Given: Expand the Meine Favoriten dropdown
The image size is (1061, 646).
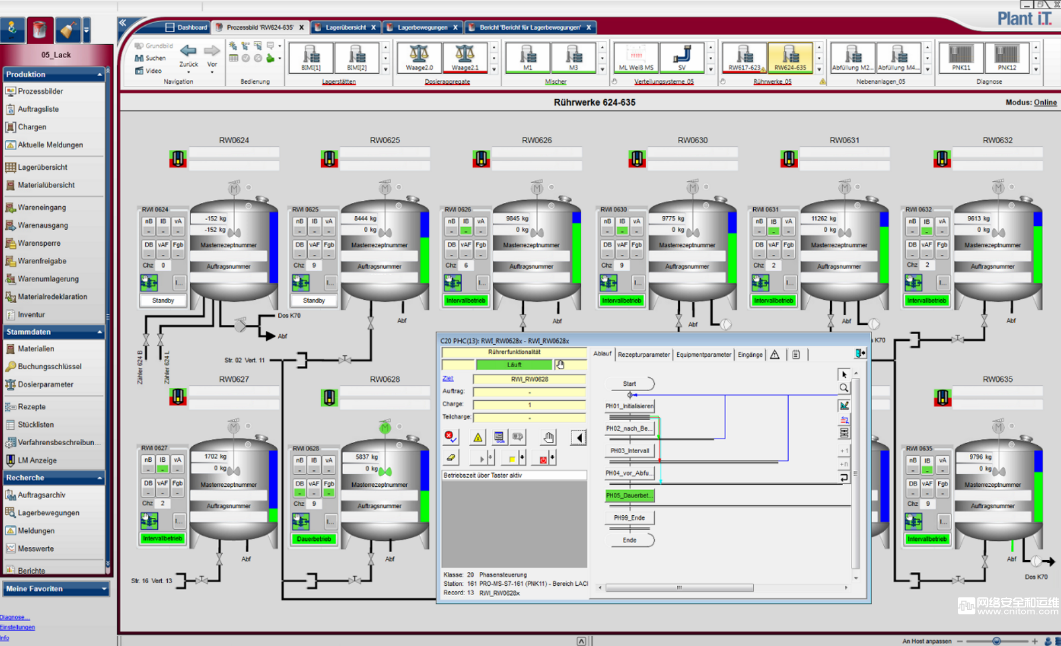Looking at the screenshot, I should [x=104, y=589].
